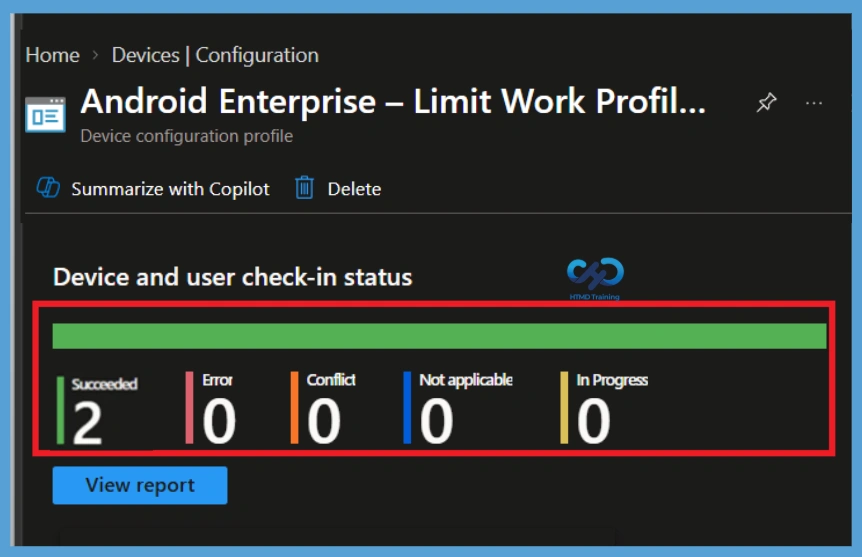Go to the Home breadcrumb
The width and height of the screenshot is (862, 557).
tap(52, 55)
